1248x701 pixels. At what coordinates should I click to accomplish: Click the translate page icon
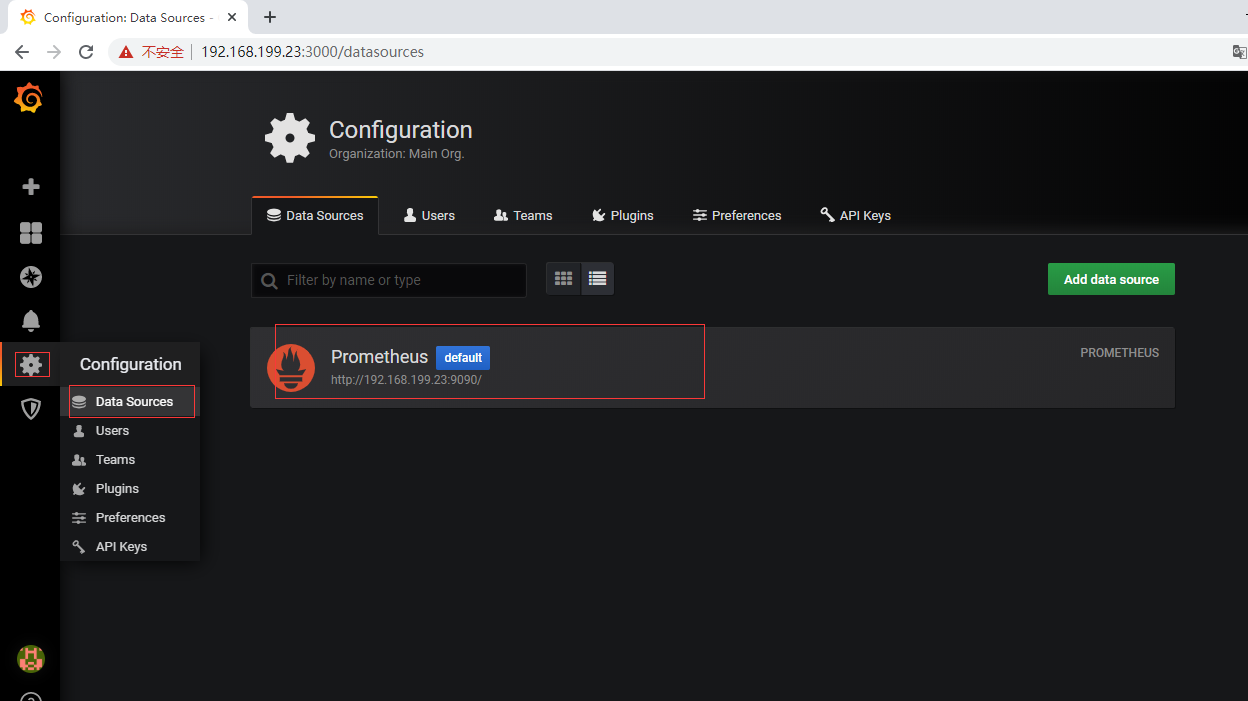point(1239,52)
